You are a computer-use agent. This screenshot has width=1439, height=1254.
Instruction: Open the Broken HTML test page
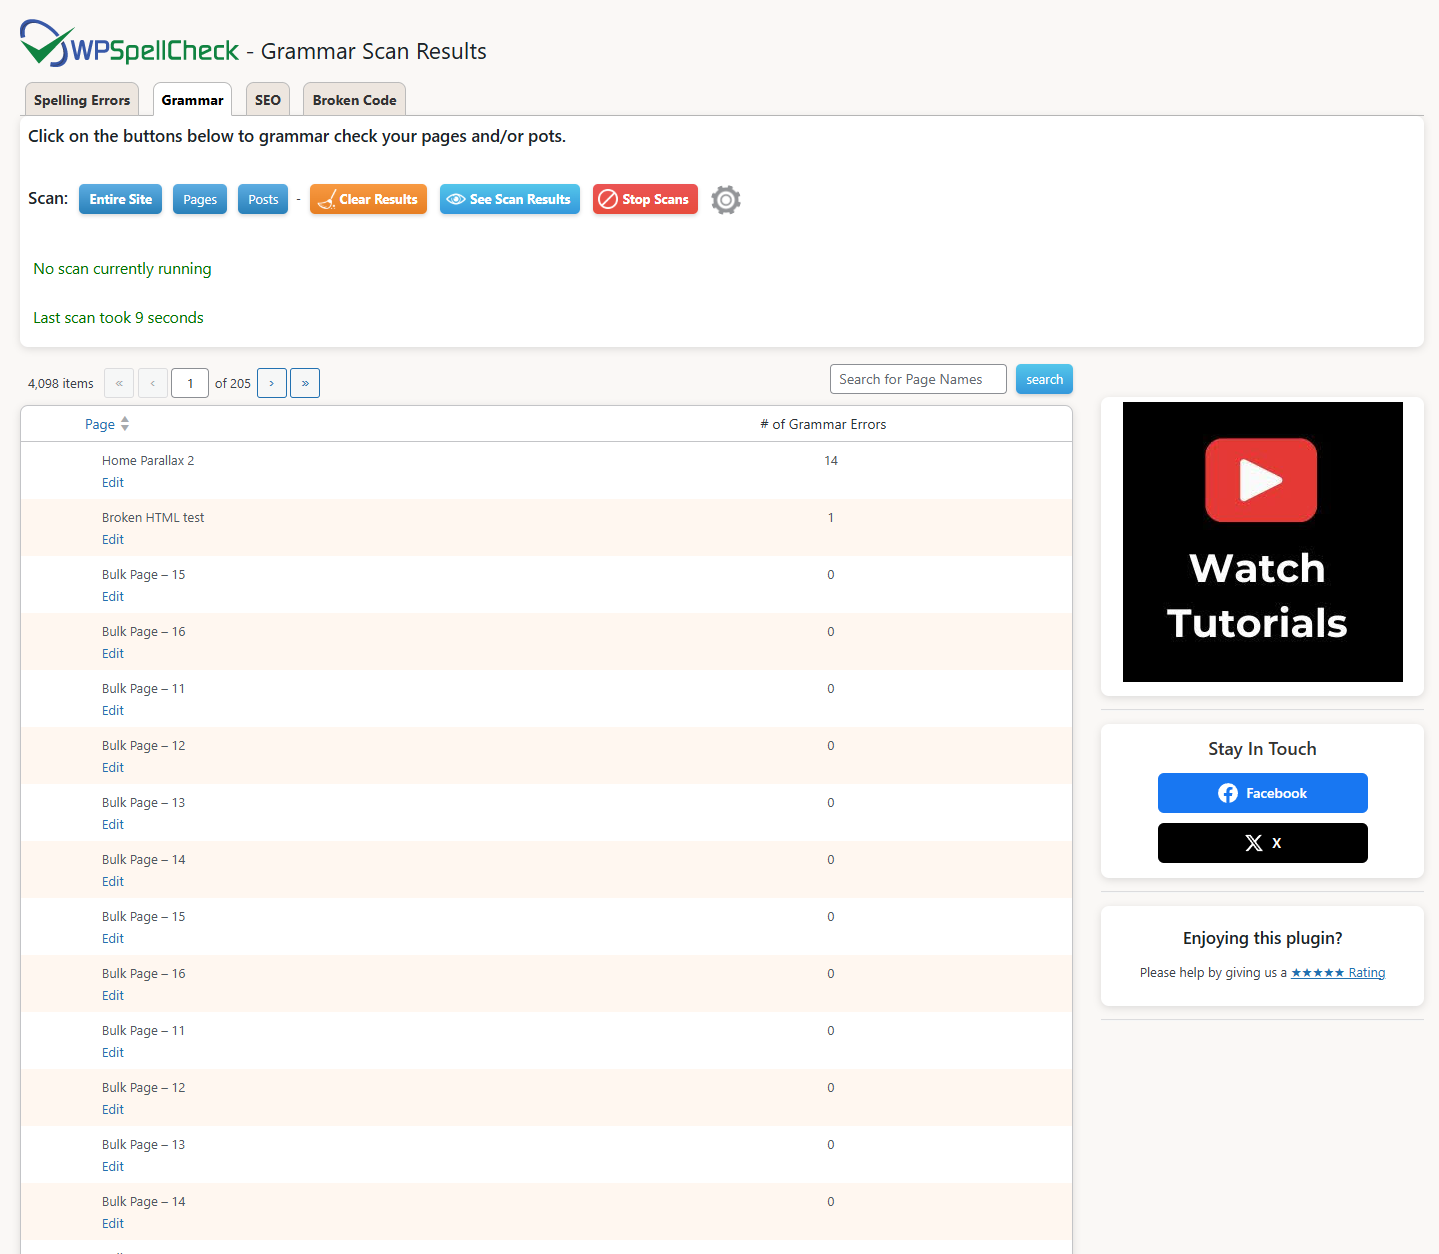(153, 517)
